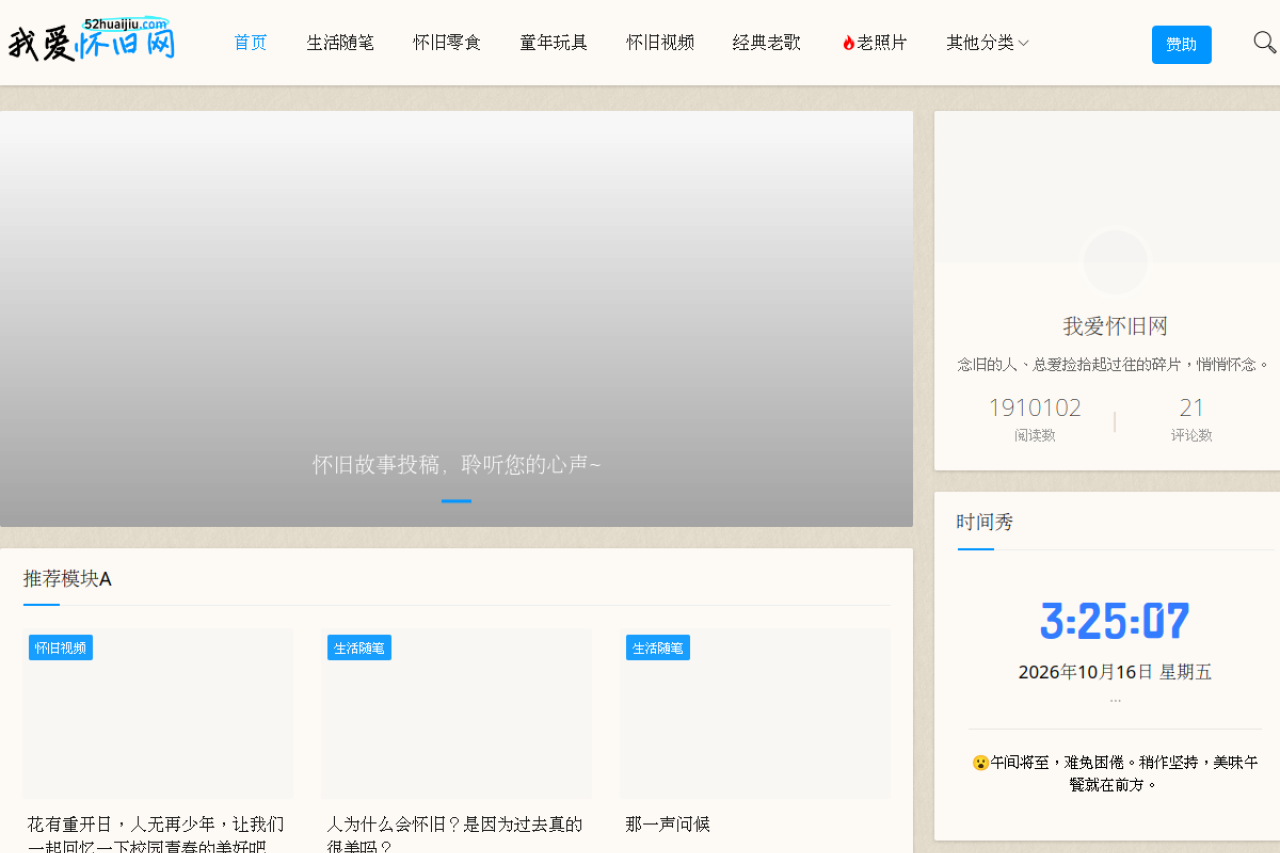Click the 生活随笔 tag above 人为什么会怀旧
The width and height of the screenshot is (1280, 853).
click(359, 648)
